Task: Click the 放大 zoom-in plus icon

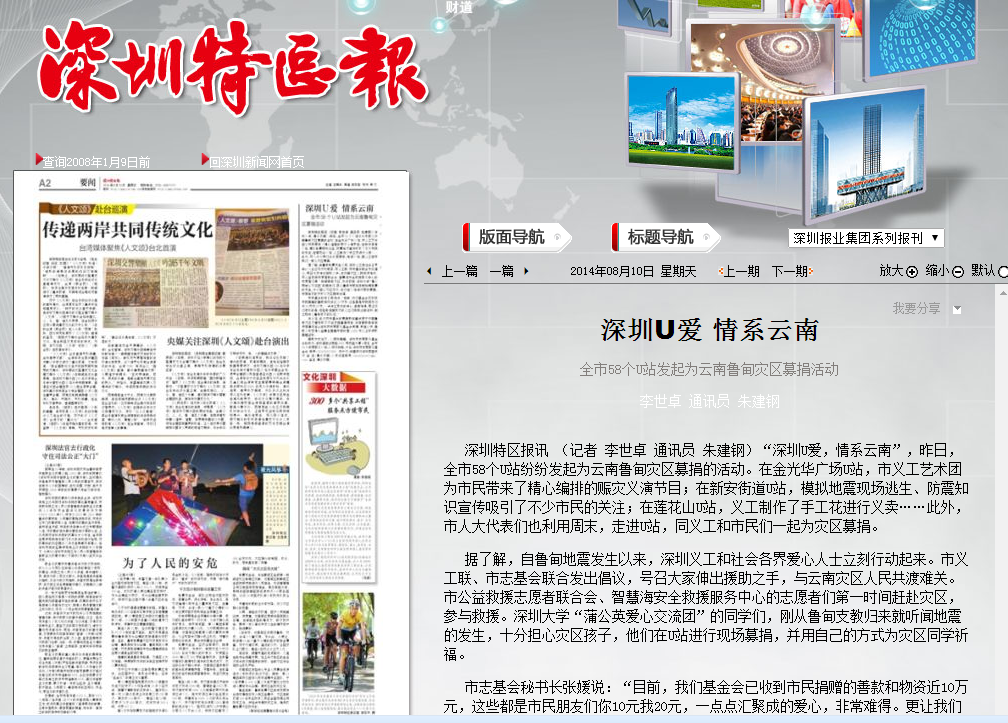Action: (x=911, y=271)
